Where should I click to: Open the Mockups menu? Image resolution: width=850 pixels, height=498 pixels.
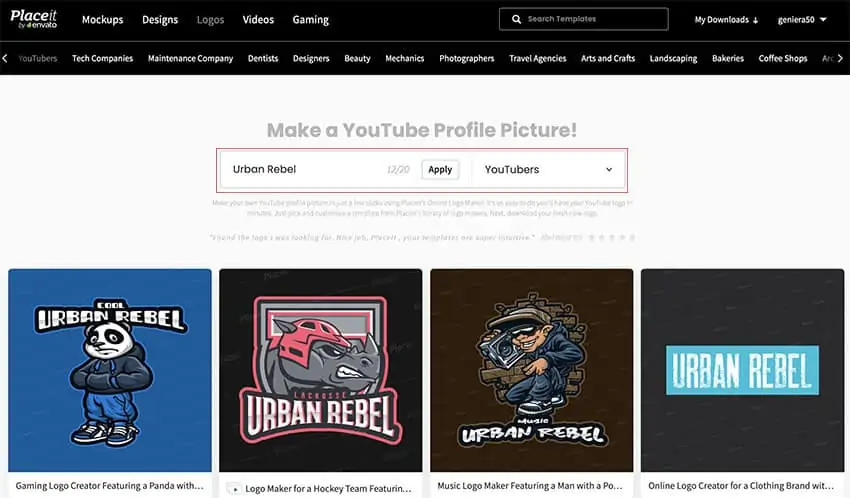pos(102,20)
